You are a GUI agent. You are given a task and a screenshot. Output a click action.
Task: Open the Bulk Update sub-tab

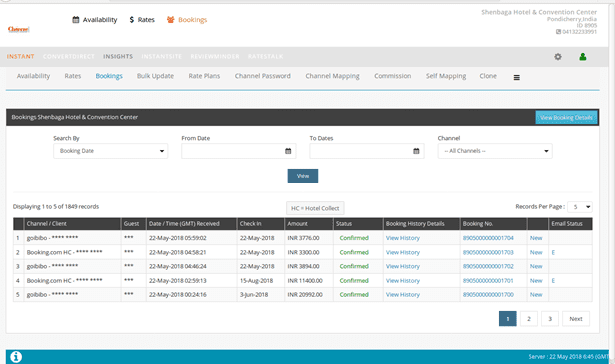click(155, 76)
